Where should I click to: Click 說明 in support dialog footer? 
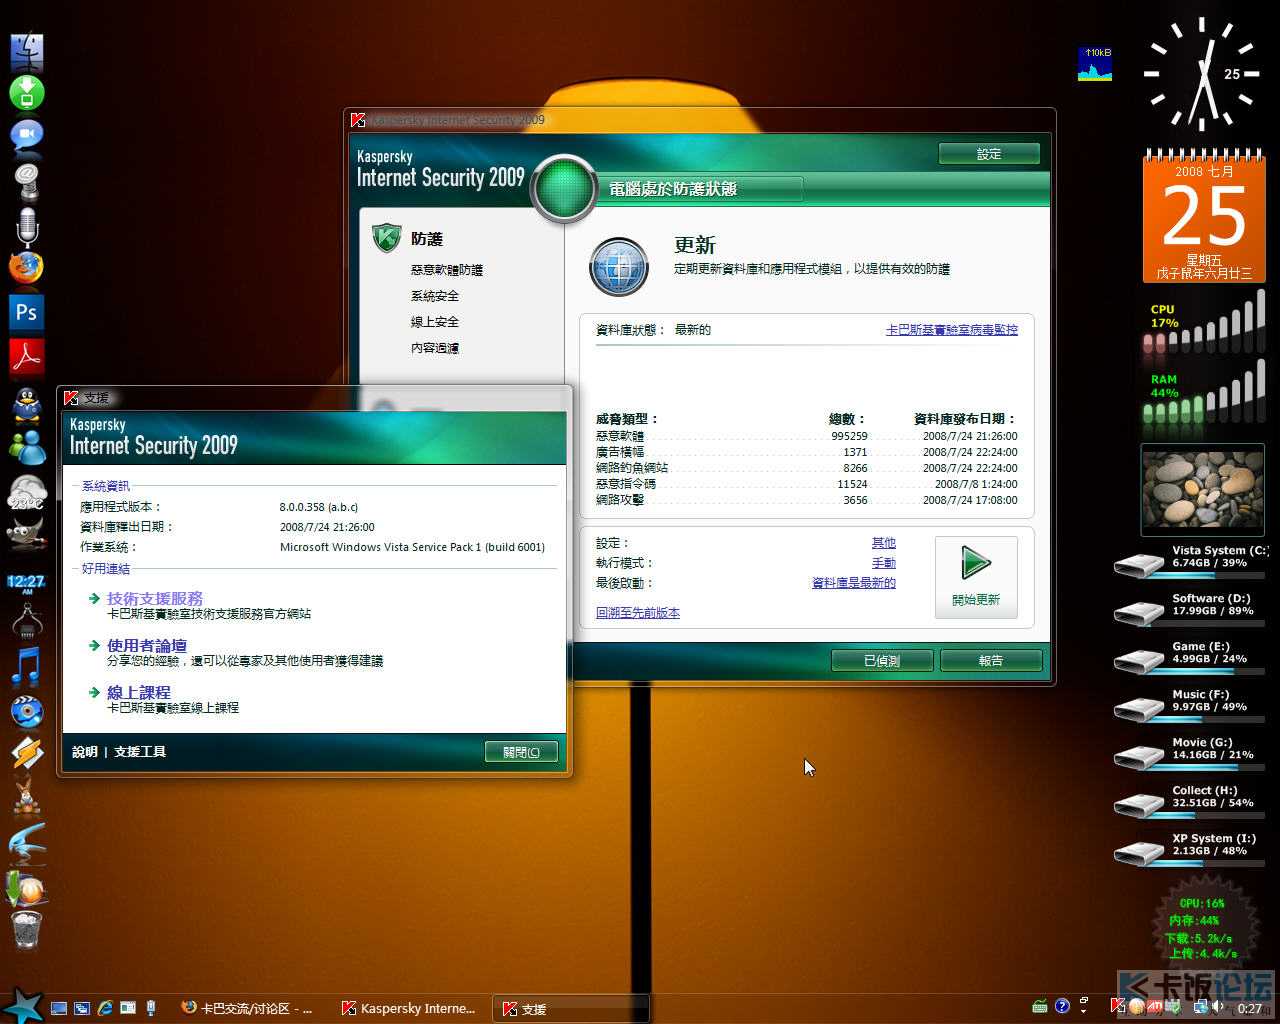[85, 752]
